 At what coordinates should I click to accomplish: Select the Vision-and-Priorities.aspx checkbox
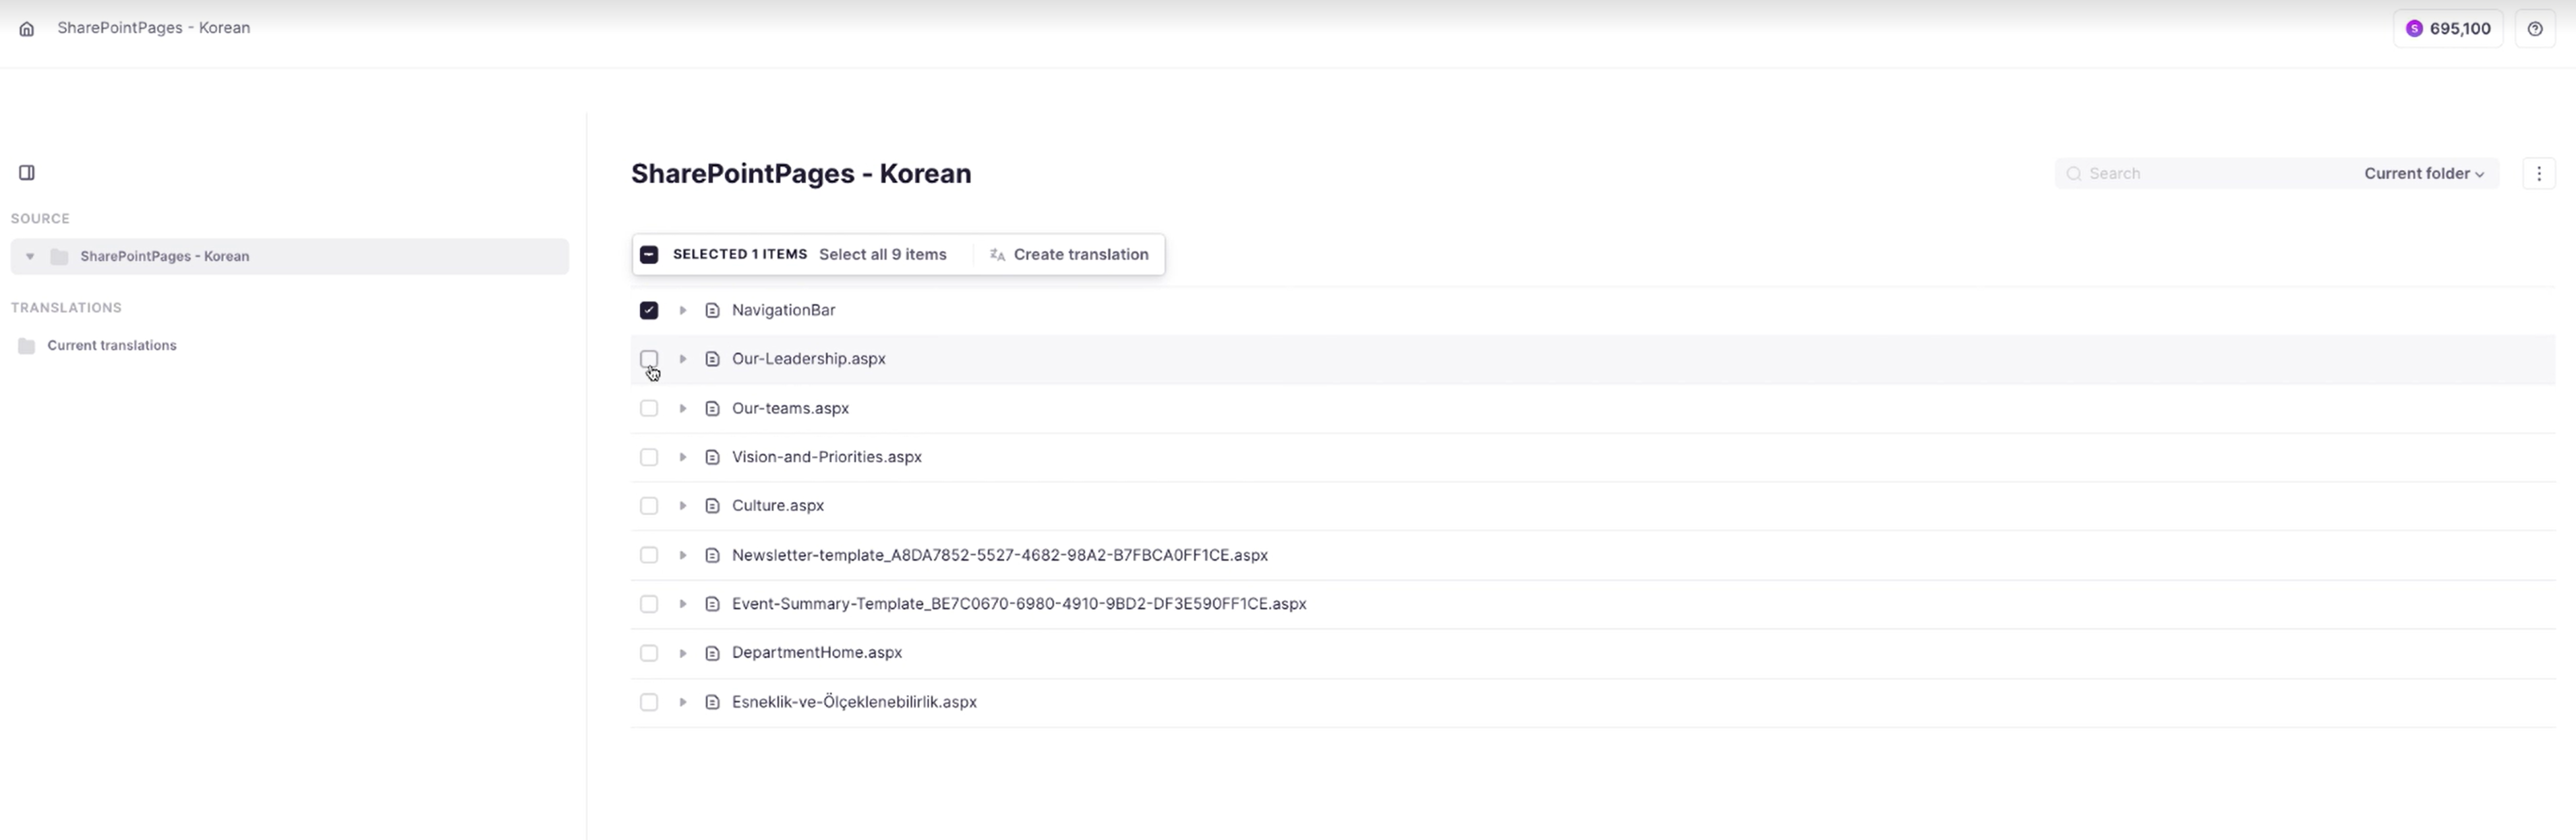649,457
